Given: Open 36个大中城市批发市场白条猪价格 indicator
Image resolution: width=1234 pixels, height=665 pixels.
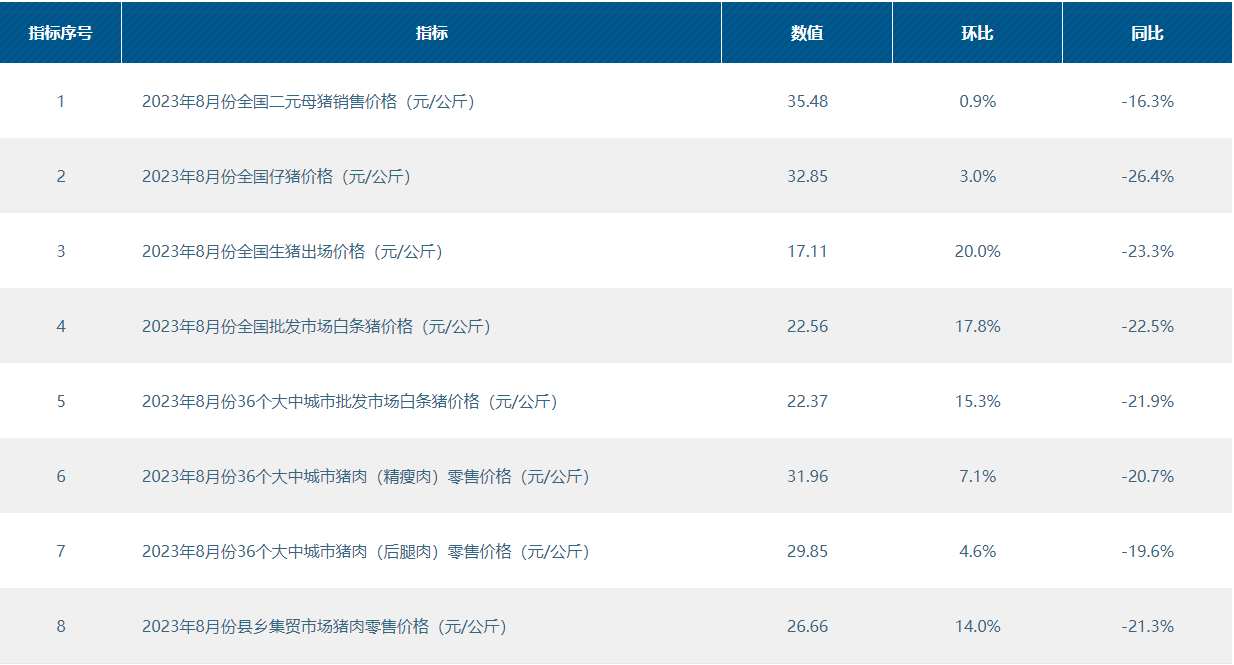Looking at the screenshot, I should pyautogui.click(x=349, y=401).
